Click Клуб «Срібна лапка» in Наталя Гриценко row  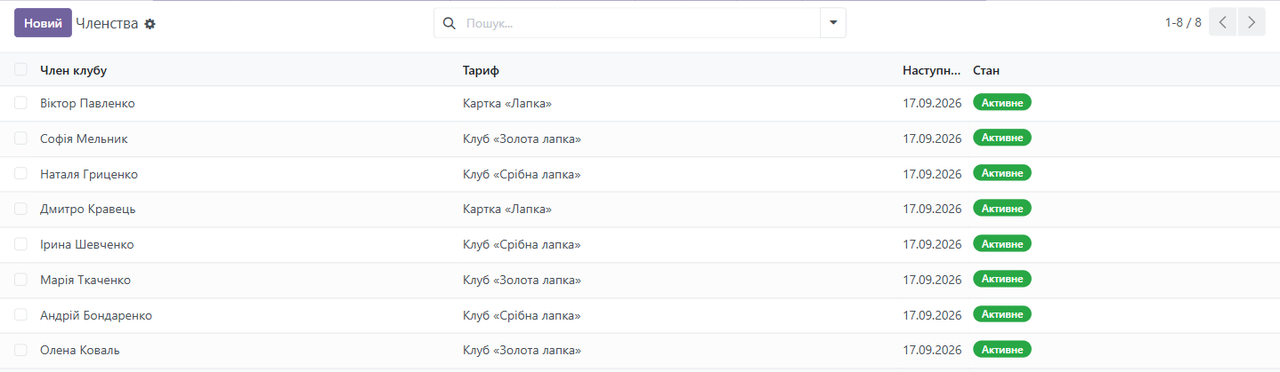tap(522, 174)
